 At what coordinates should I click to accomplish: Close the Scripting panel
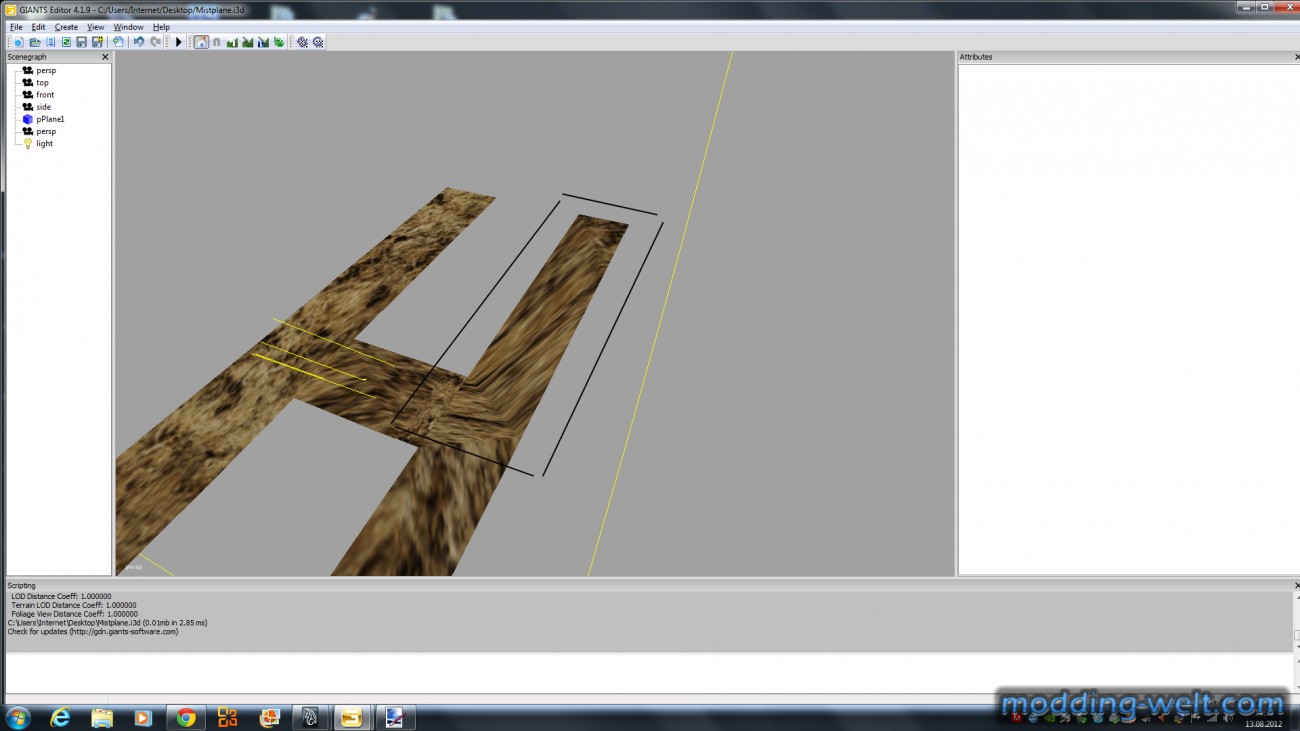[1296, 586]
